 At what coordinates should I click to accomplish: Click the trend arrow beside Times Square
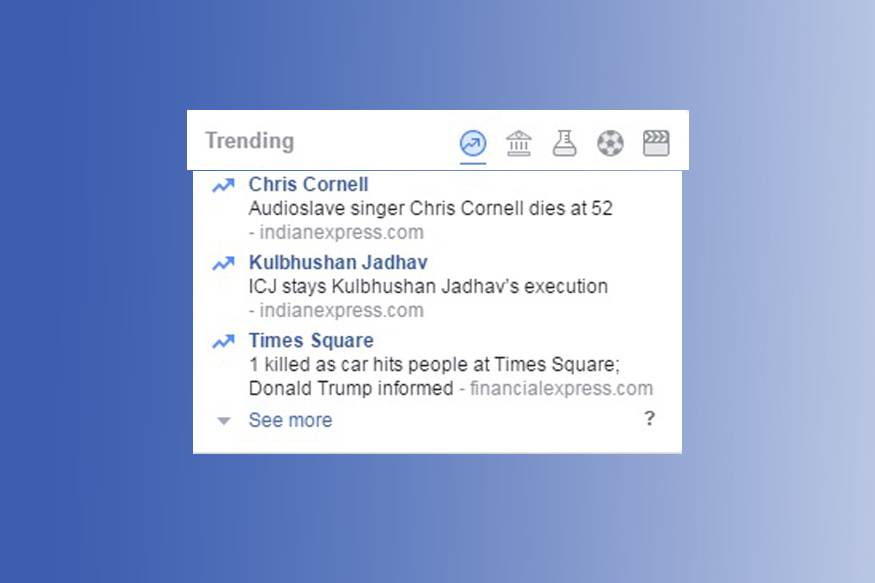[223, 342]
